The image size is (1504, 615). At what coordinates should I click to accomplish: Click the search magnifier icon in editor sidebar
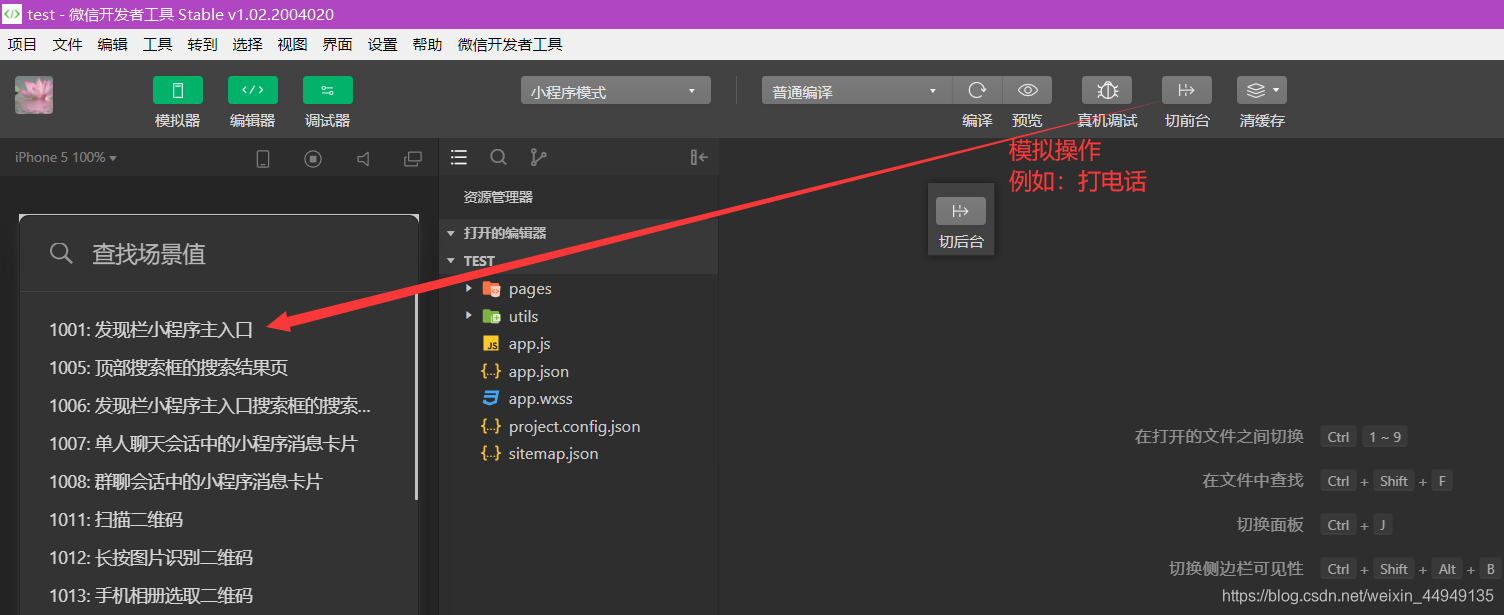coord(498,157)
